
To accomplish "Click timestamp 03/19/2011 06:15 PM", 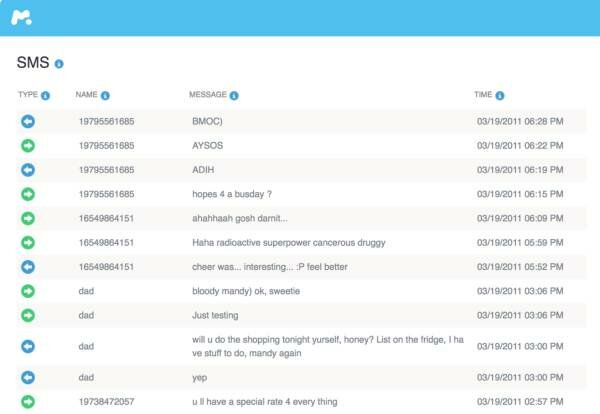I will [x=520, y=194].
